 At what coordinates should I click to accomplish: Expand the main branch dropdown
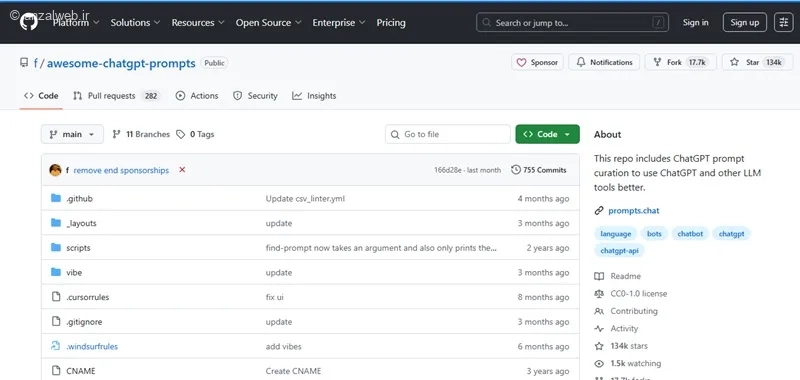click(x=72, y=134)
